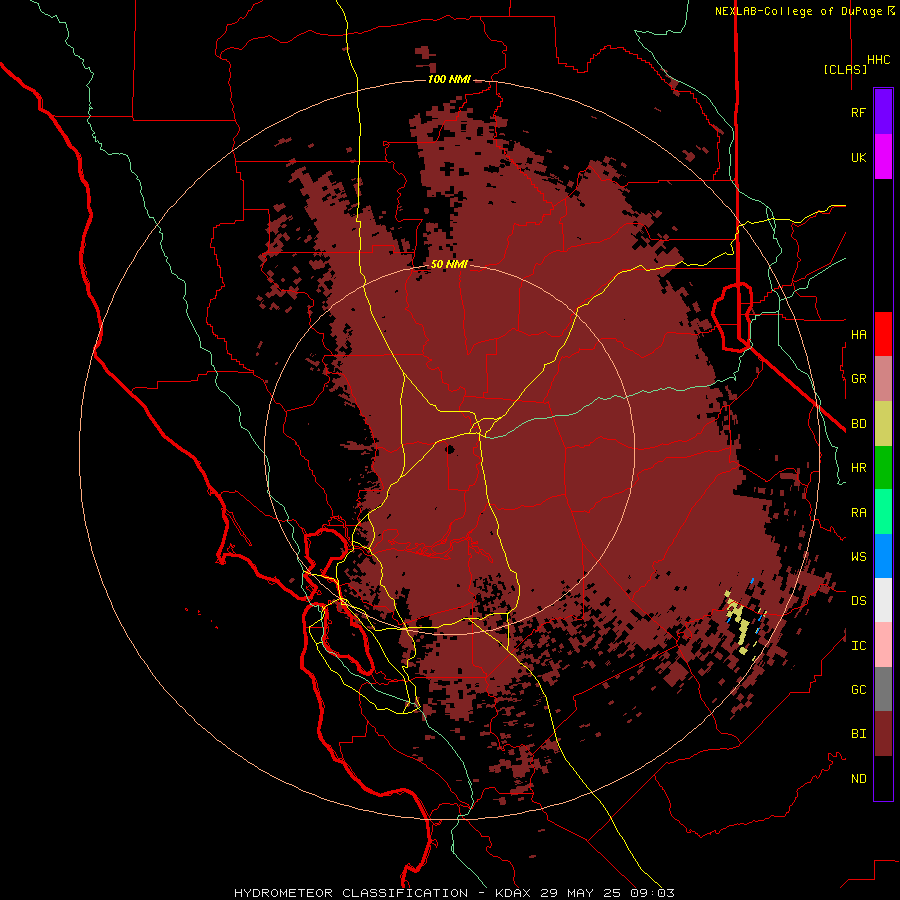The height and width of the screenshot is (900, 900).
Task: Click the BI brown legend swatch
Action: (x=883, y=734)
